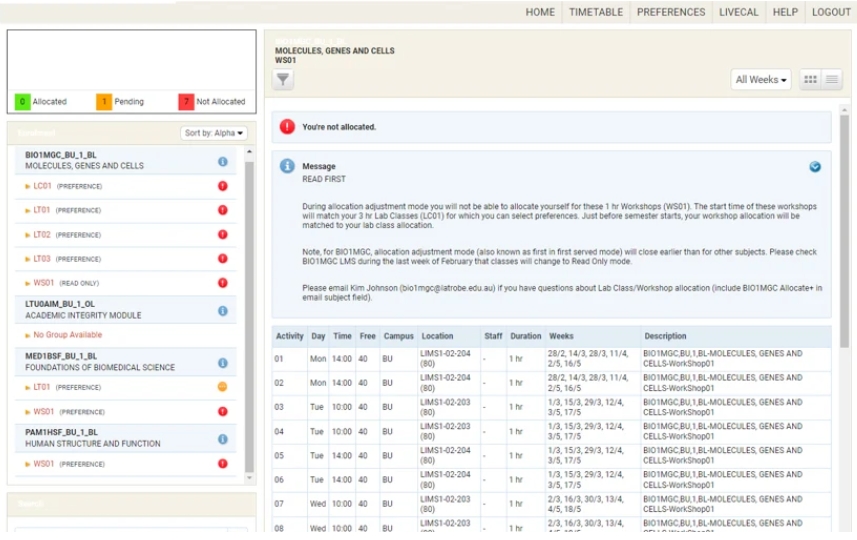Select activity 02 row
This screenshot has height=540, width=857.
pyautogui.click(x=551, y=383)
